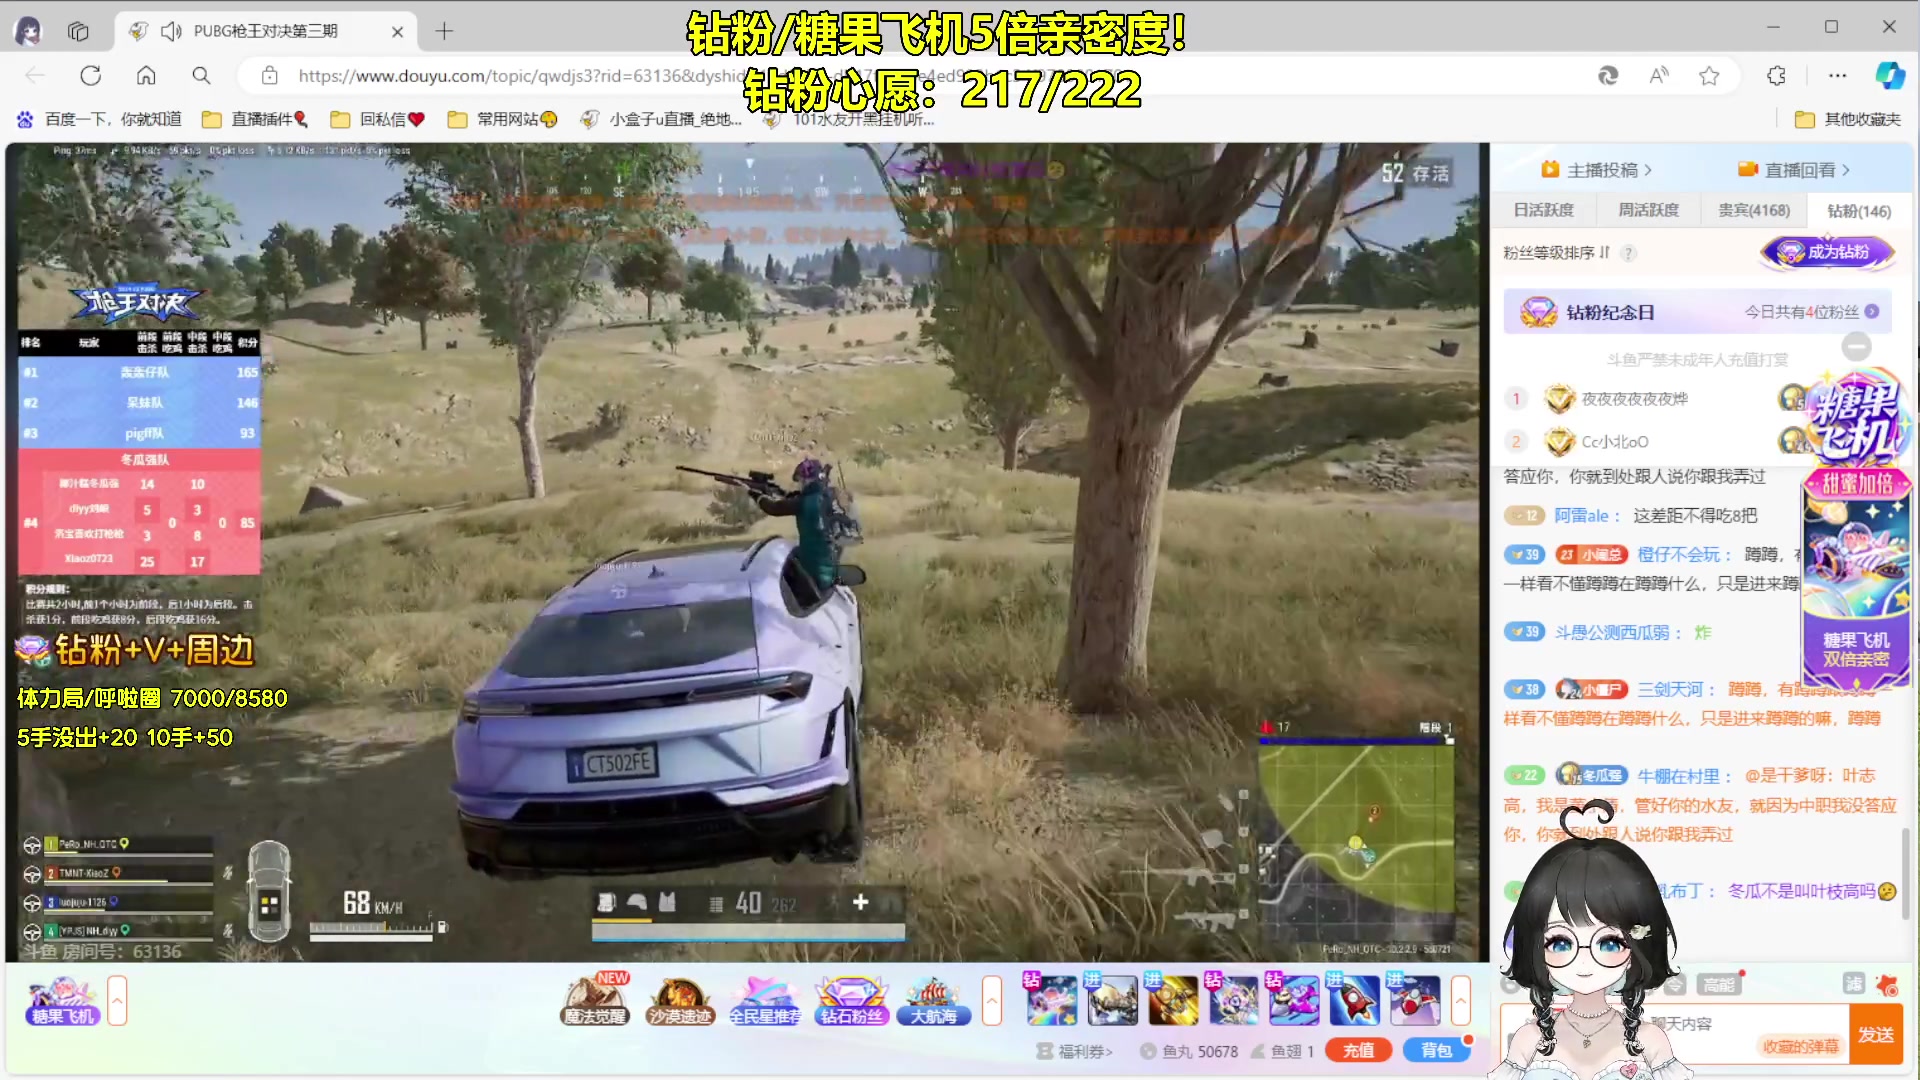Click the 充值 recharge button
1920x1080 pixels.
pyautogui.click(x=1357, y=1050)
